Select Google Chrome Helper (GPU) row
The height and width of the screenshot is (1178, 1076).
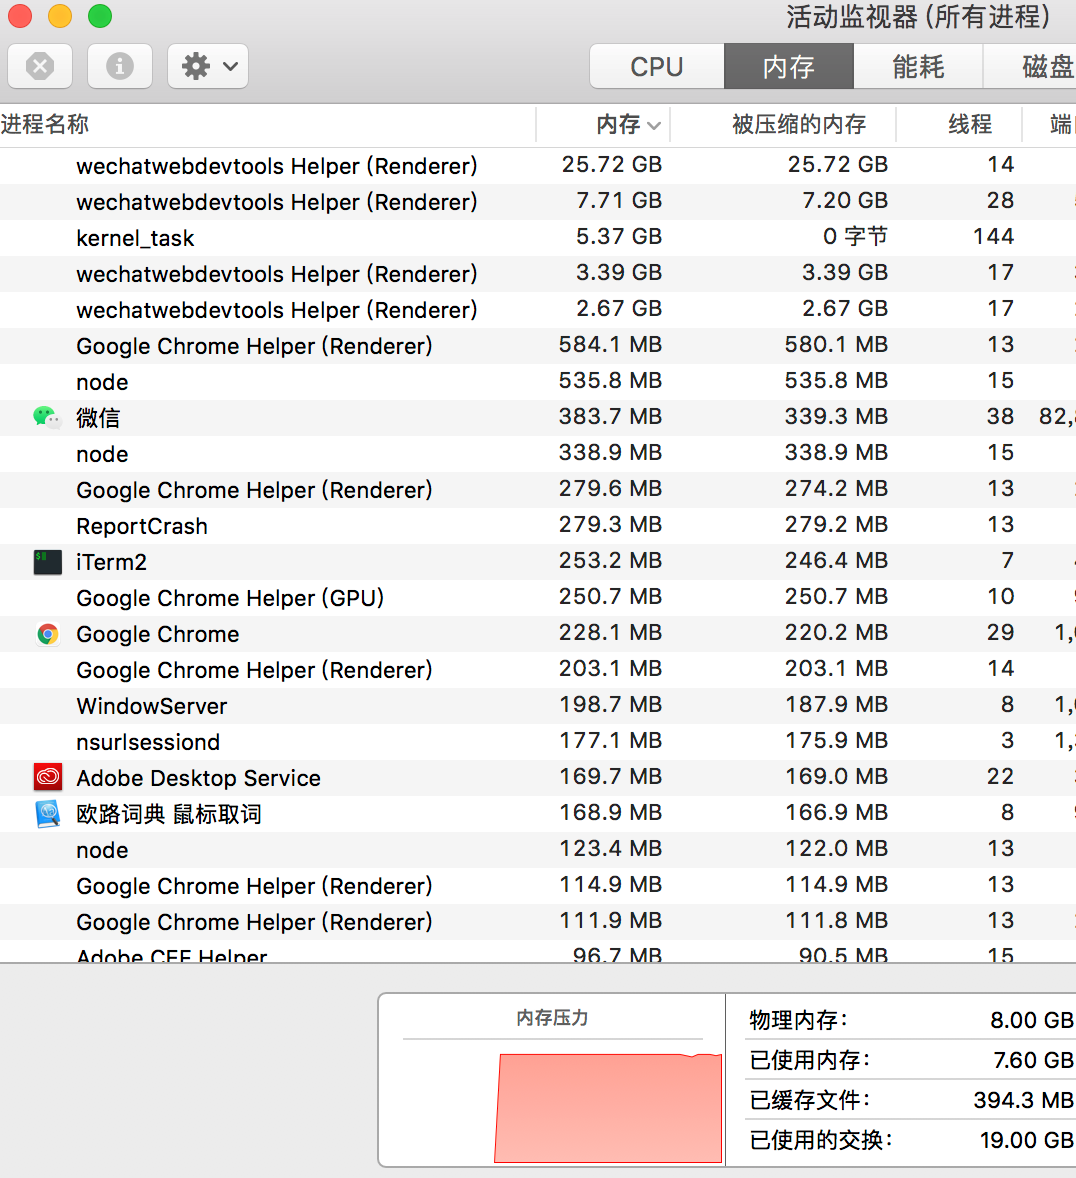pos(538,598)
